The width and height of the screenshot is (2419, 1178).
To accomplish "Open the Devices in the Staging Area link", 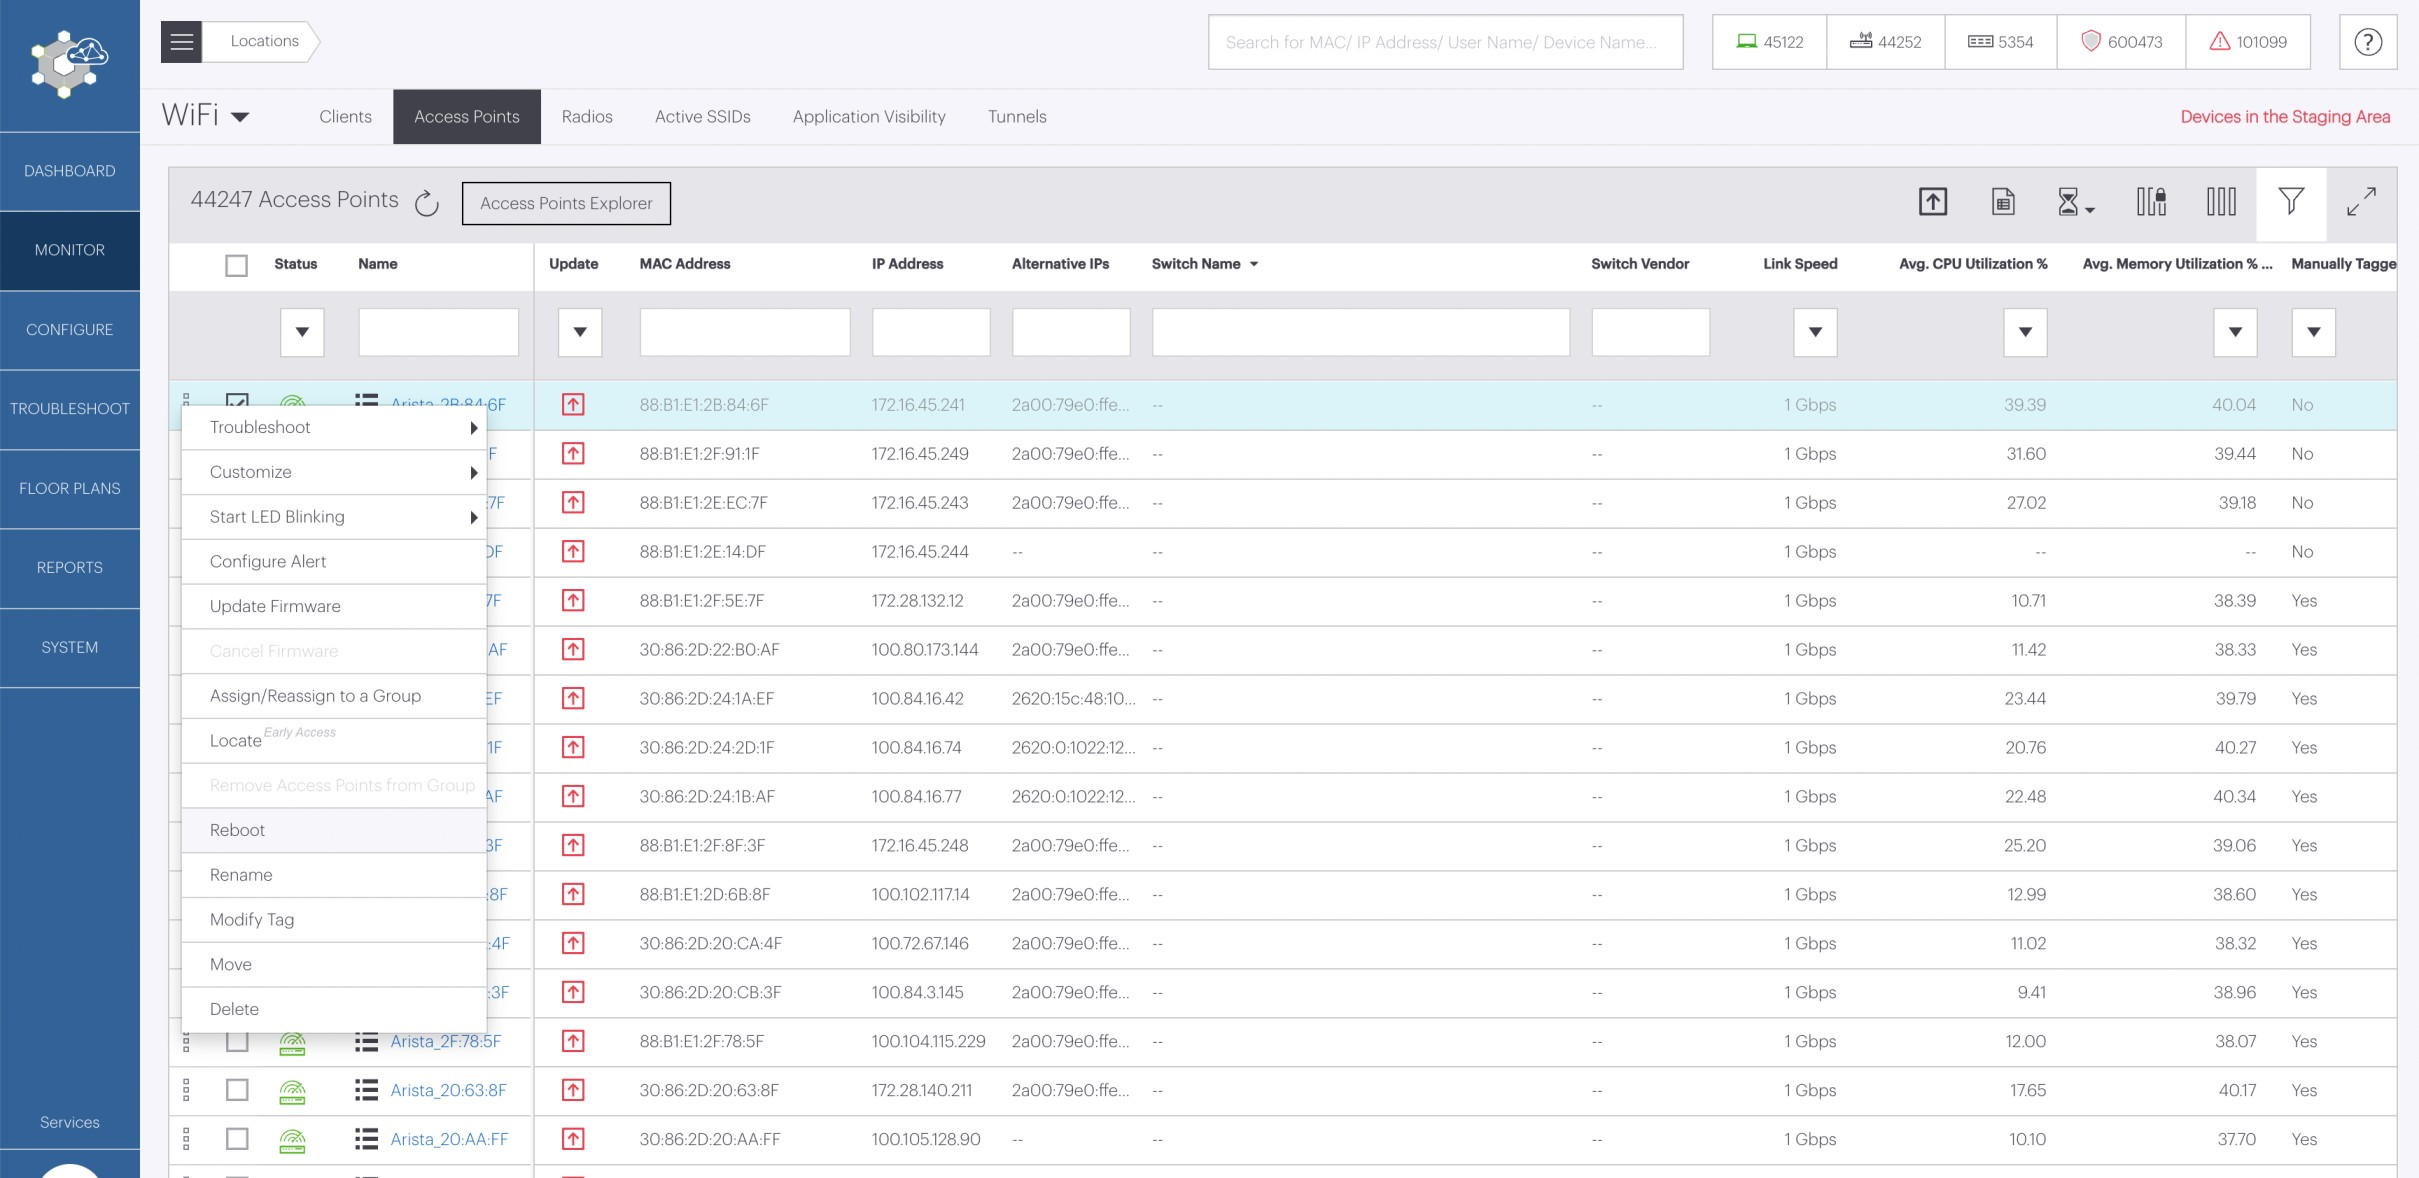I will (2285, 117).
